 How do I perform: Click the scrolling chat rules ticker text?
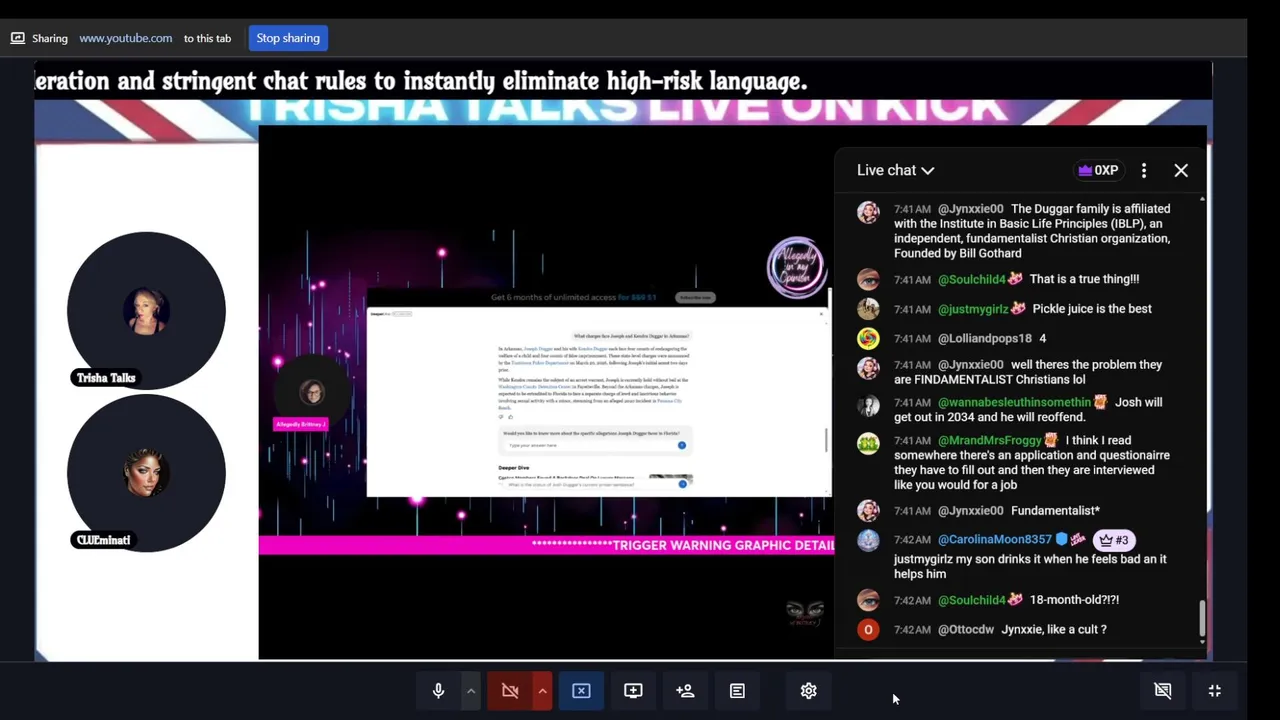point(421,81)
